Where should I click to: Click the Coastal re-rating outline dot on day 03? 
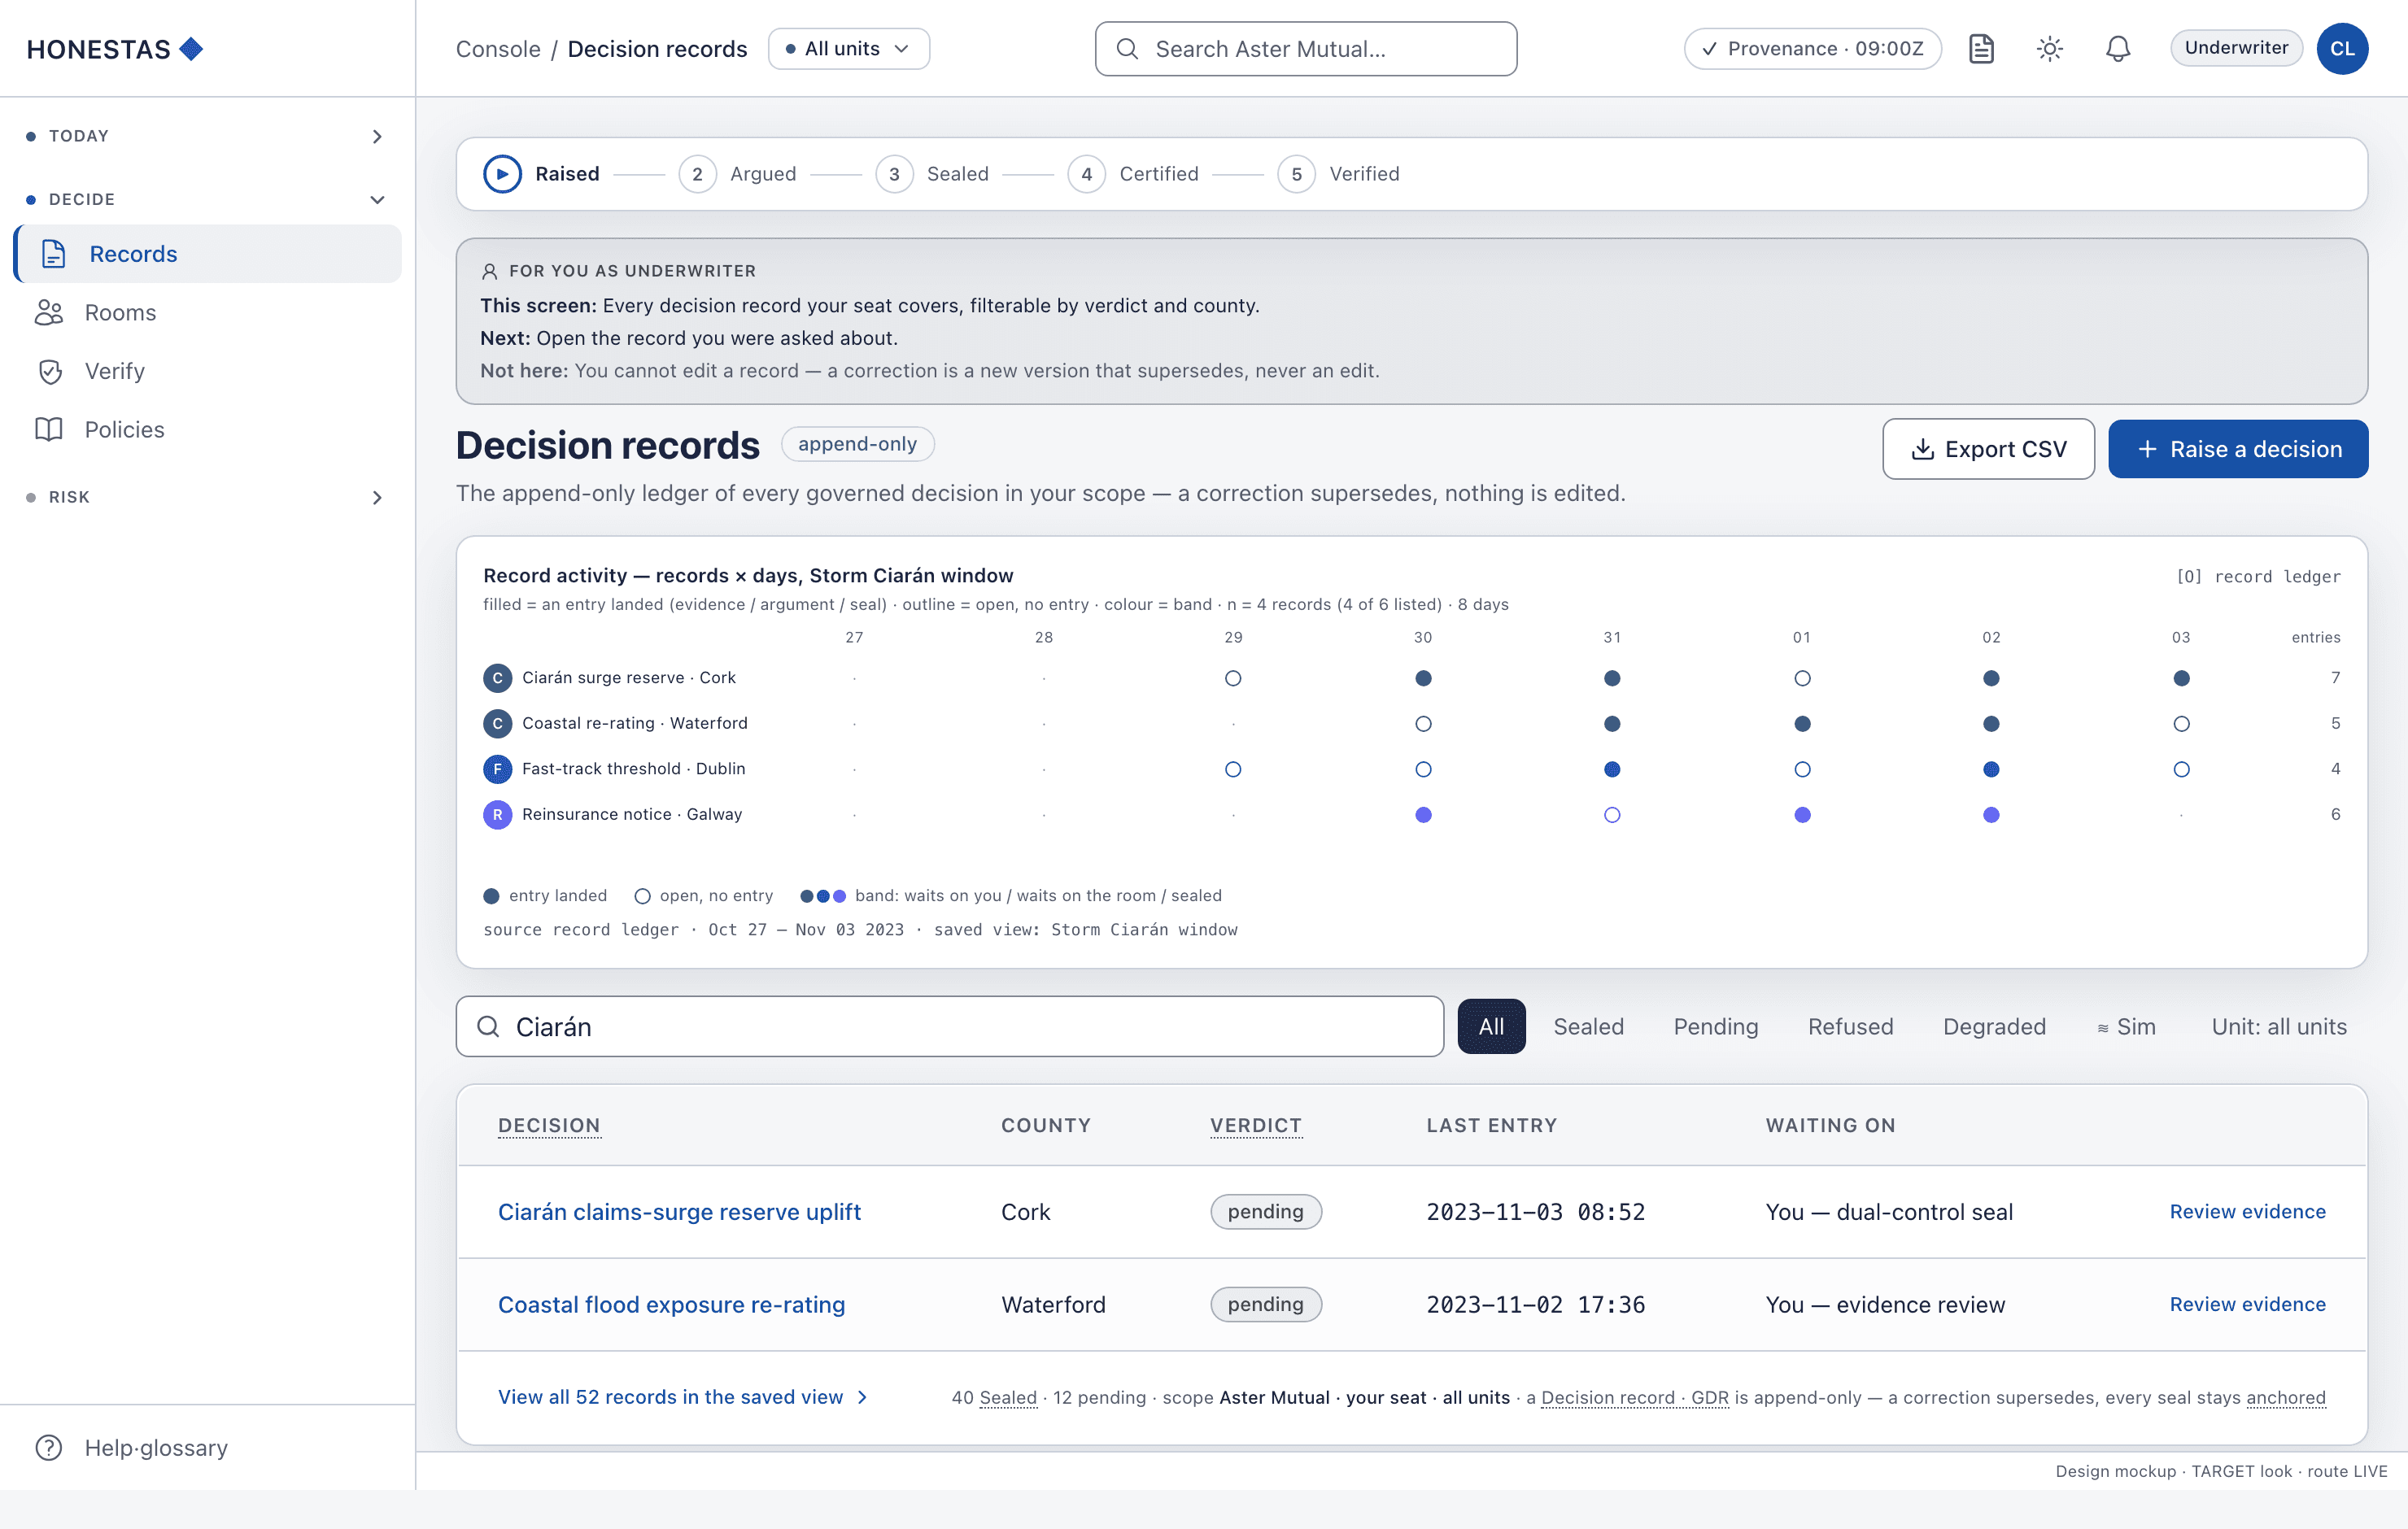coord(2181,724)
